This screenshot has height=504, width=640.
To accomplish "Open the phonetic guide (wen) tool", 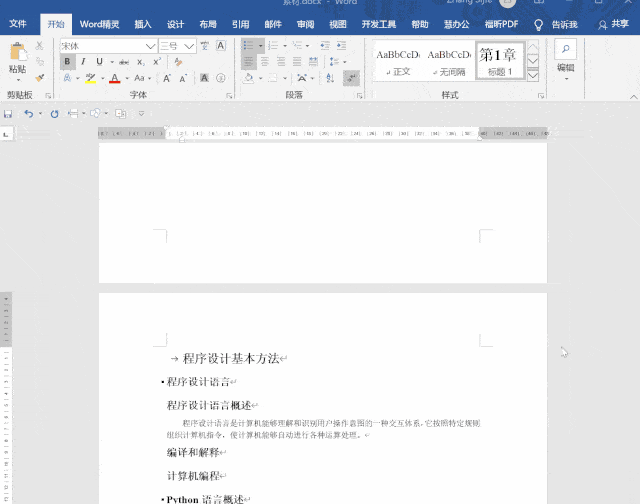I will click(x=204, y=46).
